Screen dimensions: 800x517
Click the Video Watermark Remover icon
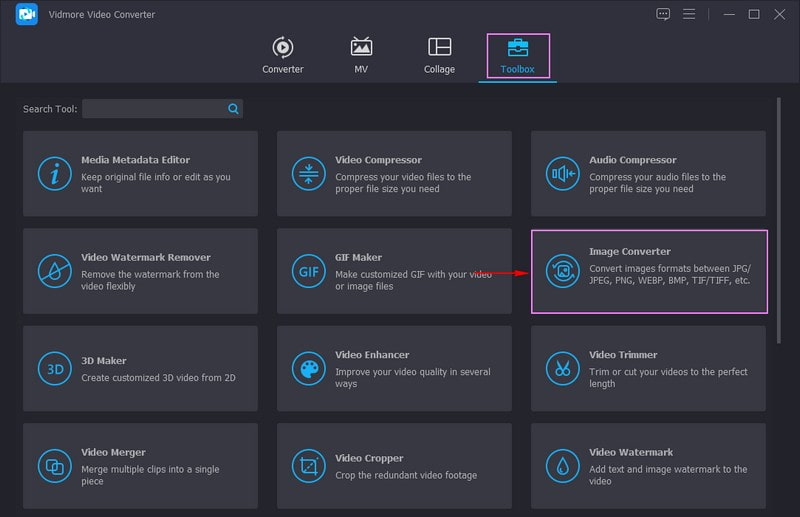pos(54,271)
